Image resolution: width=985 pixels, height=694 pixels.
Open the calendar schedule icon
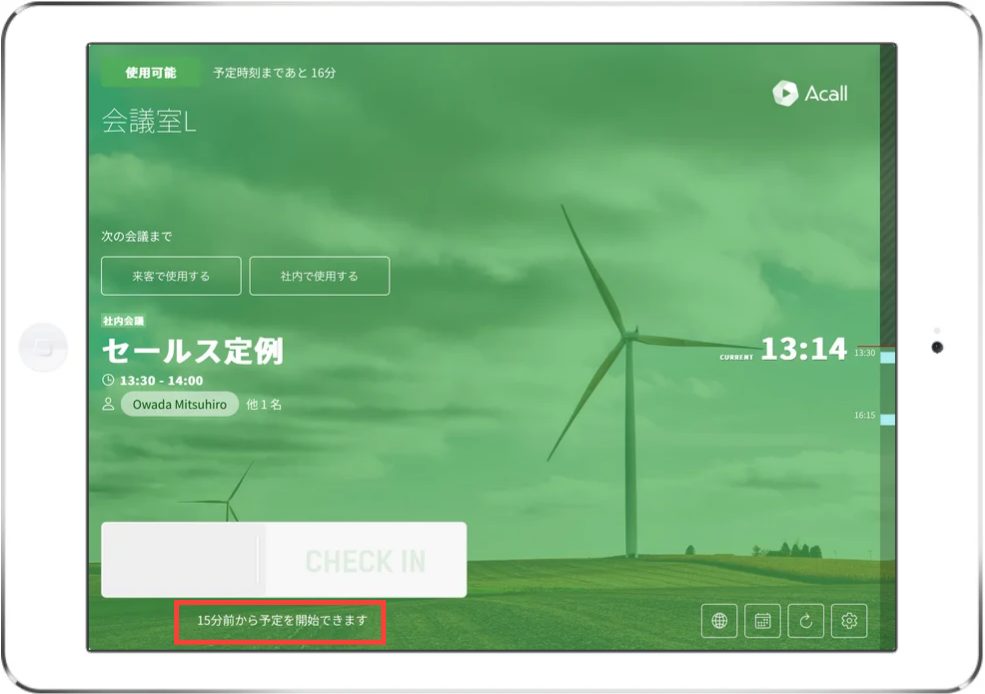point(763,621)
